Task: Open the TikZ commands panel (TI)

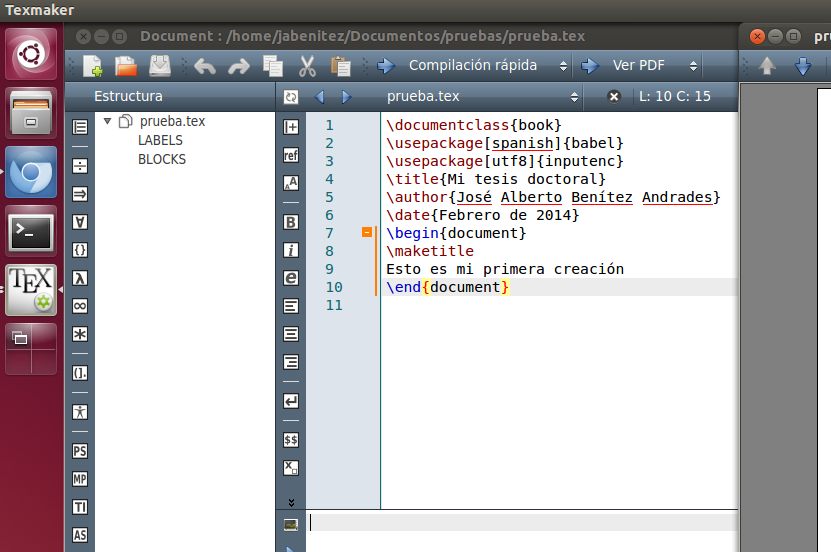Action: coord(80,507)
